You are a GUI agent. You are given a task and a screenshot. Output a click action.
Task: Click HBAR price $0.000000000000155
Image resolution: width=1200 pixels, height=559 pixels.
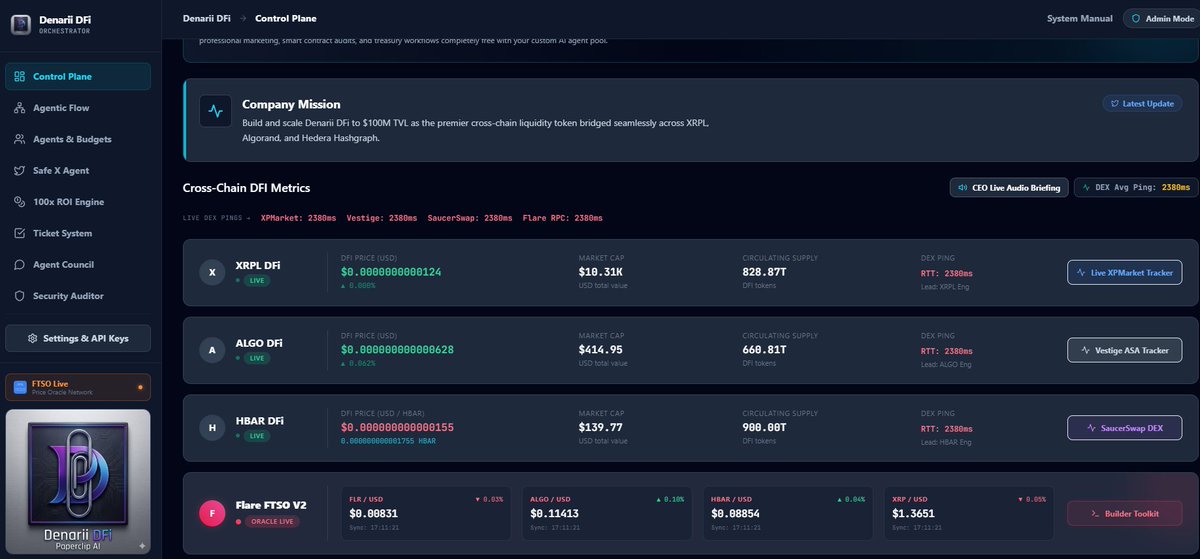(x=398, y=427)
